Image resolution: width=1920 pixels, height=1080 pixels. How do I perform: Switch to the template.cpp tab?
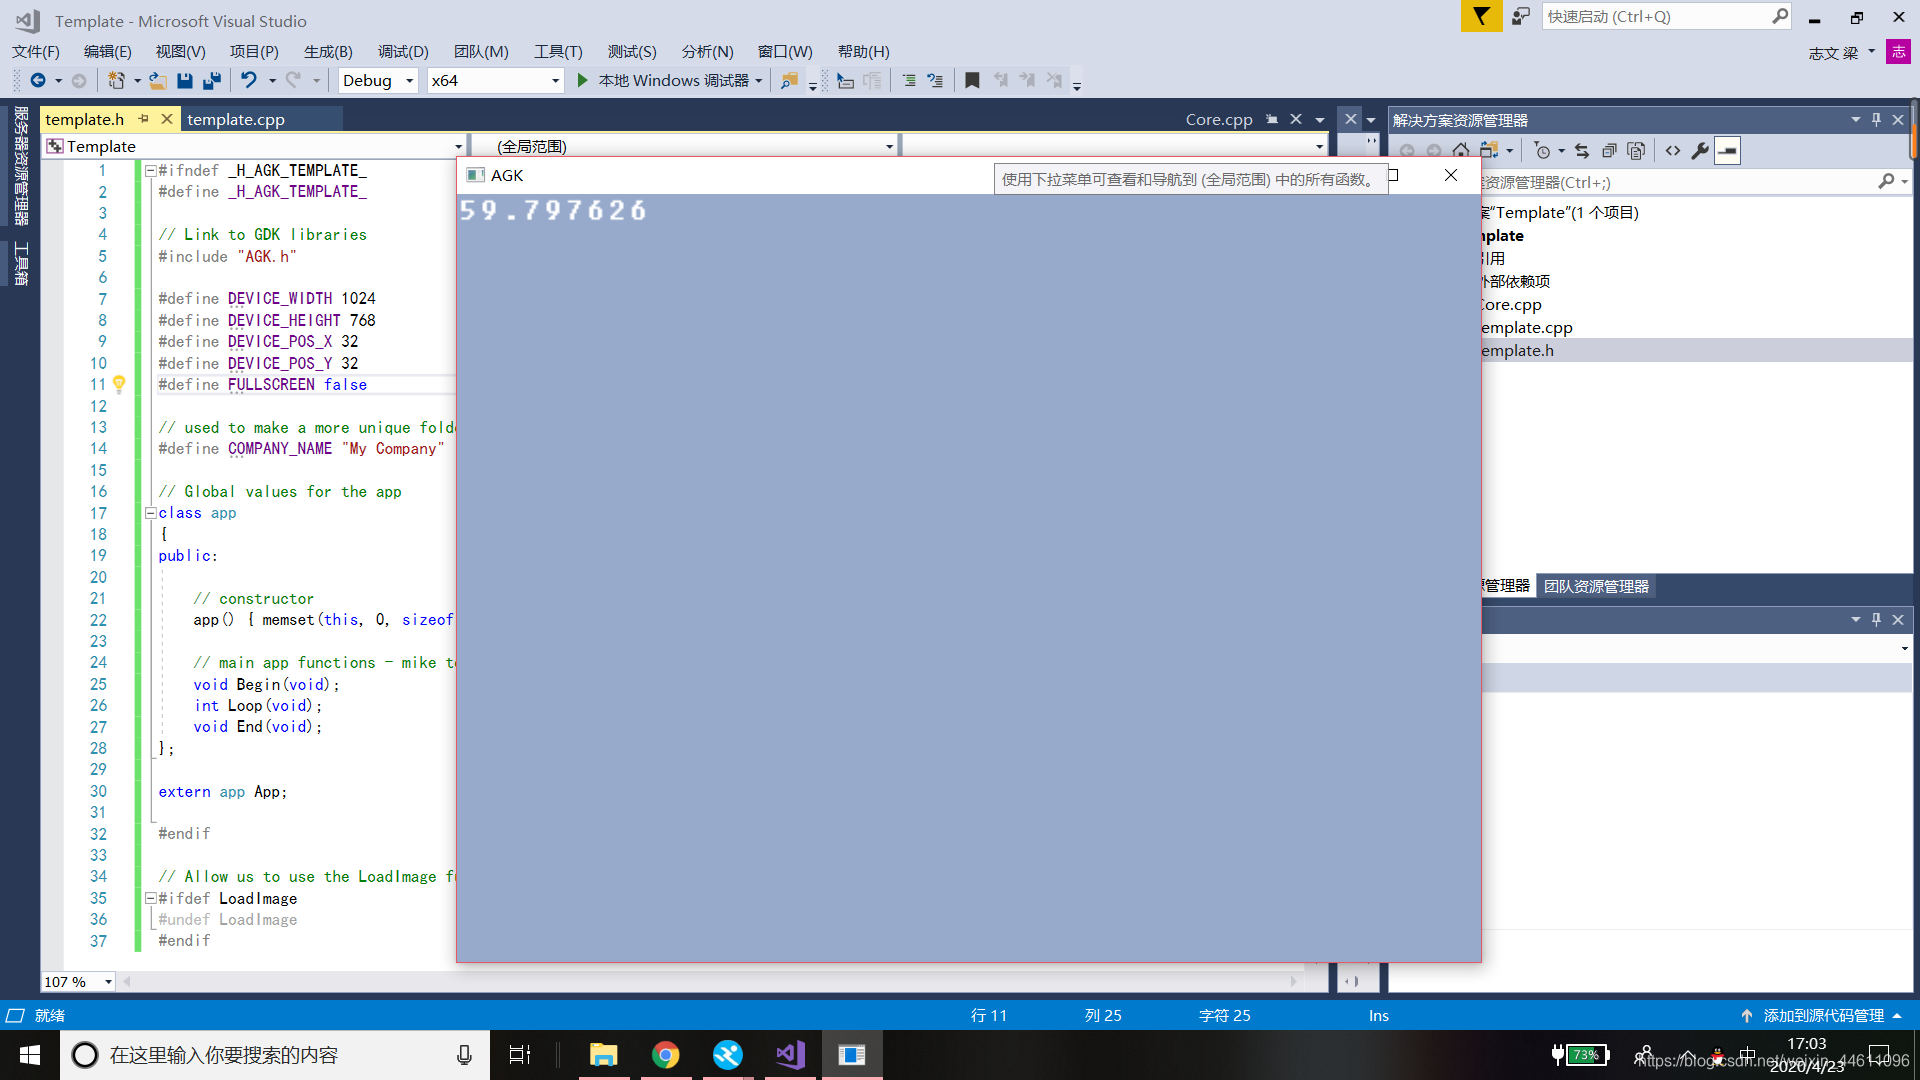tap(236, 120)
